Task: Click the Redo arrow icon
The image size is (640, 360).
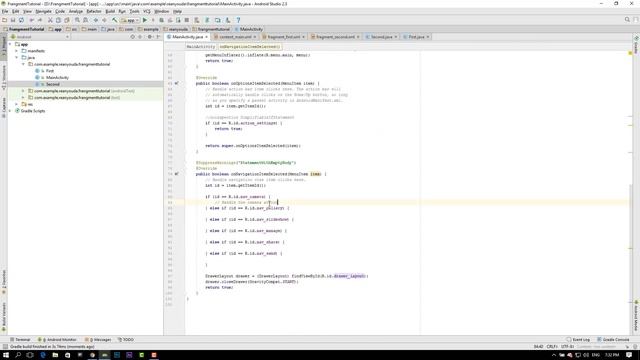Action: [40, 20]
